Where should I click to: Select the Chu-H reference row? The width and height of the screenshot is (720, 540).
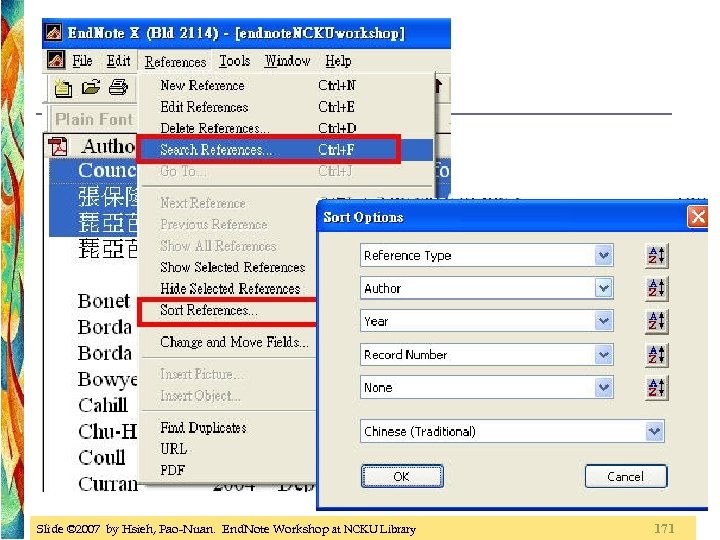pos(107,432)
